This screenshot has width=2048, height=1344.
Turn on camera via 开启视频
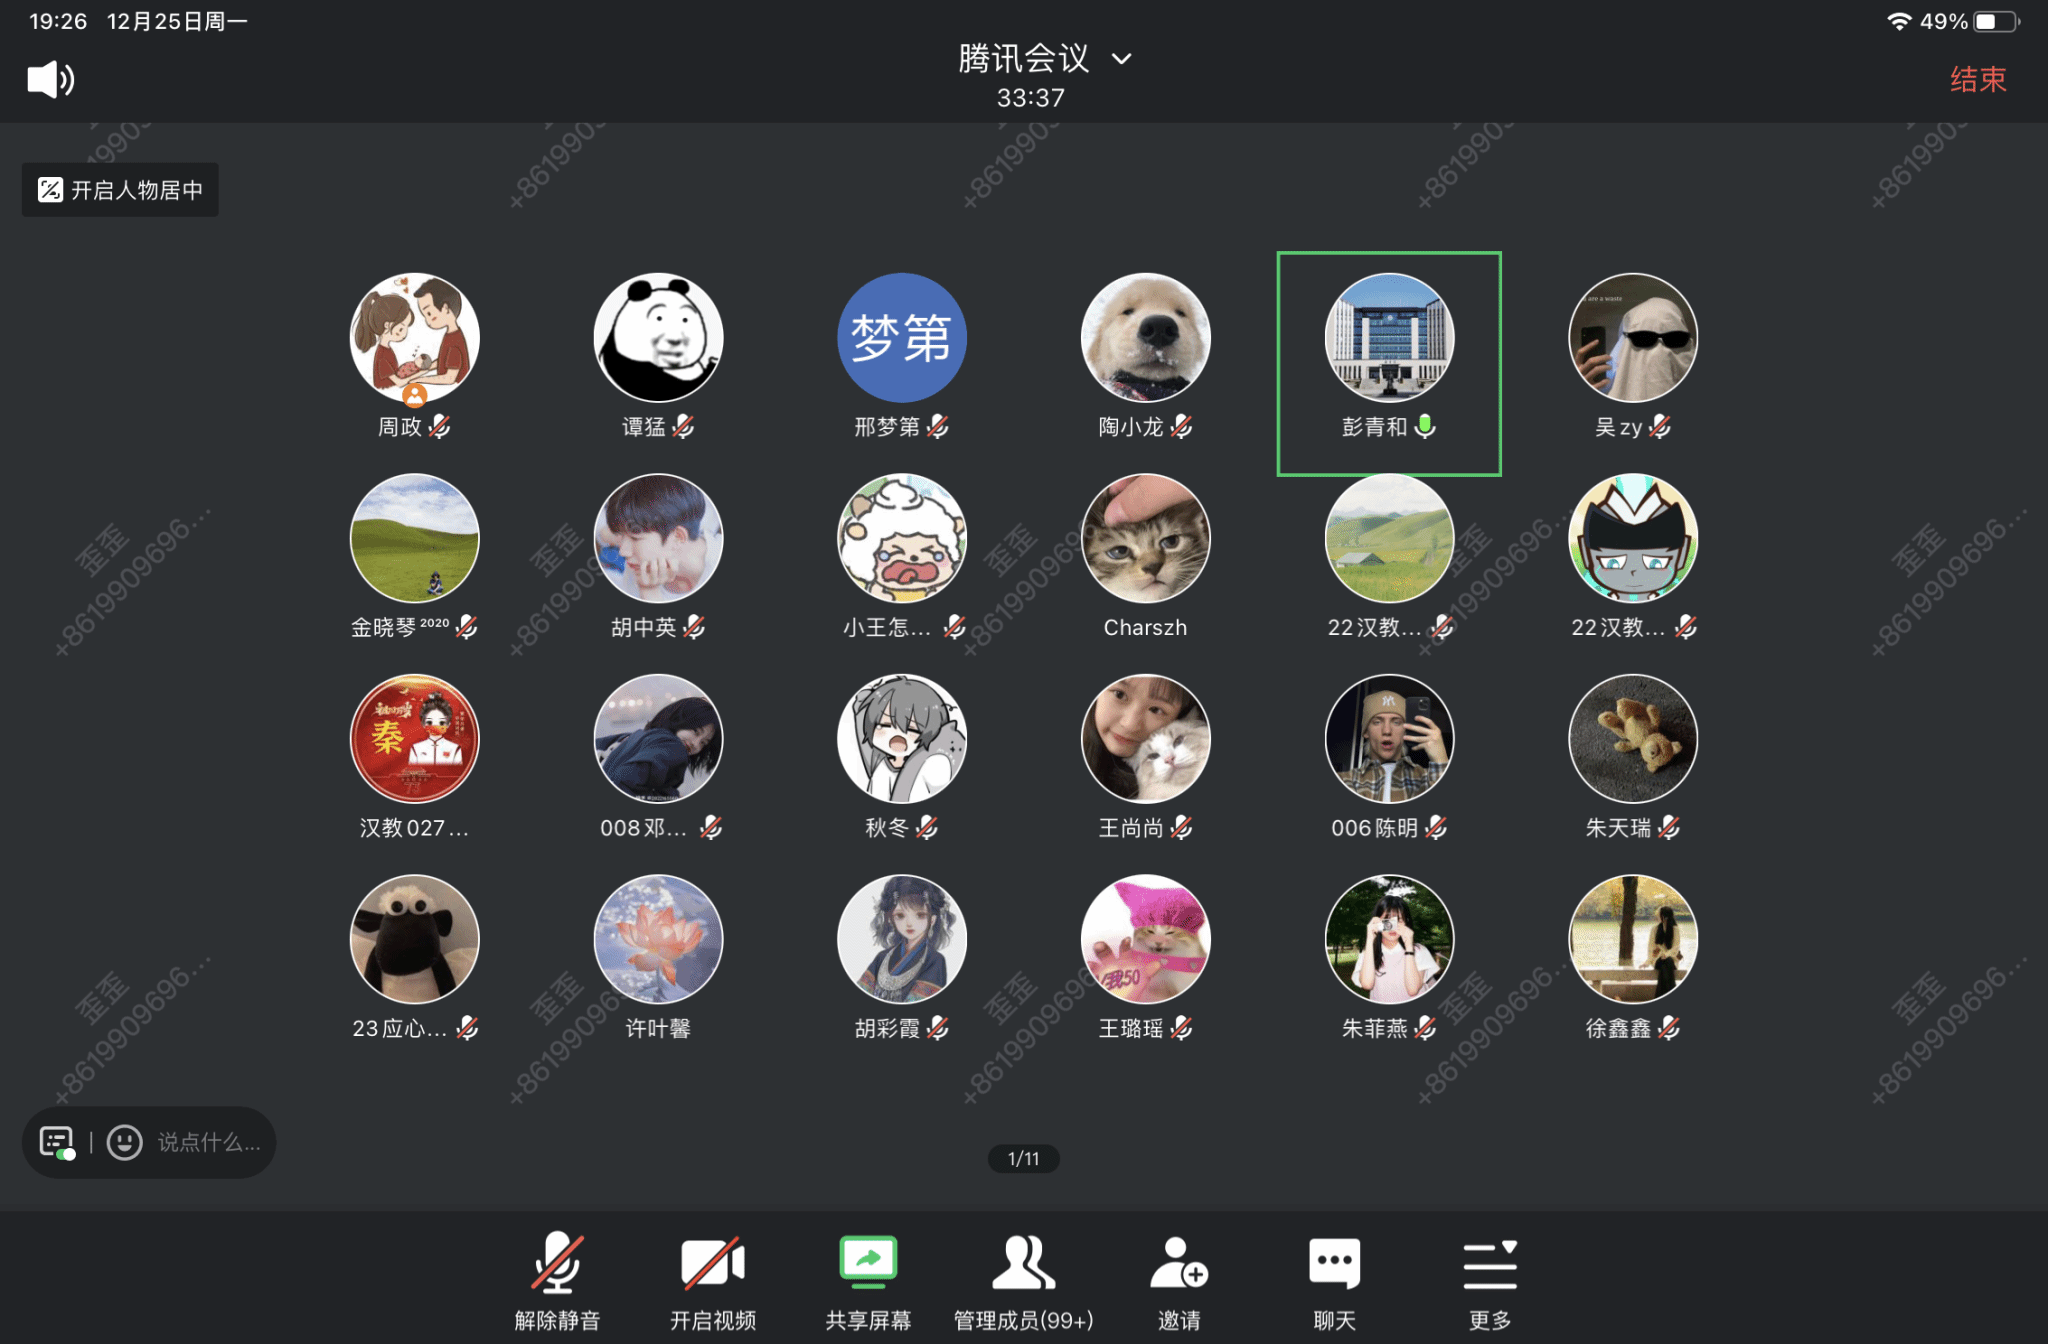[712, 1262]
